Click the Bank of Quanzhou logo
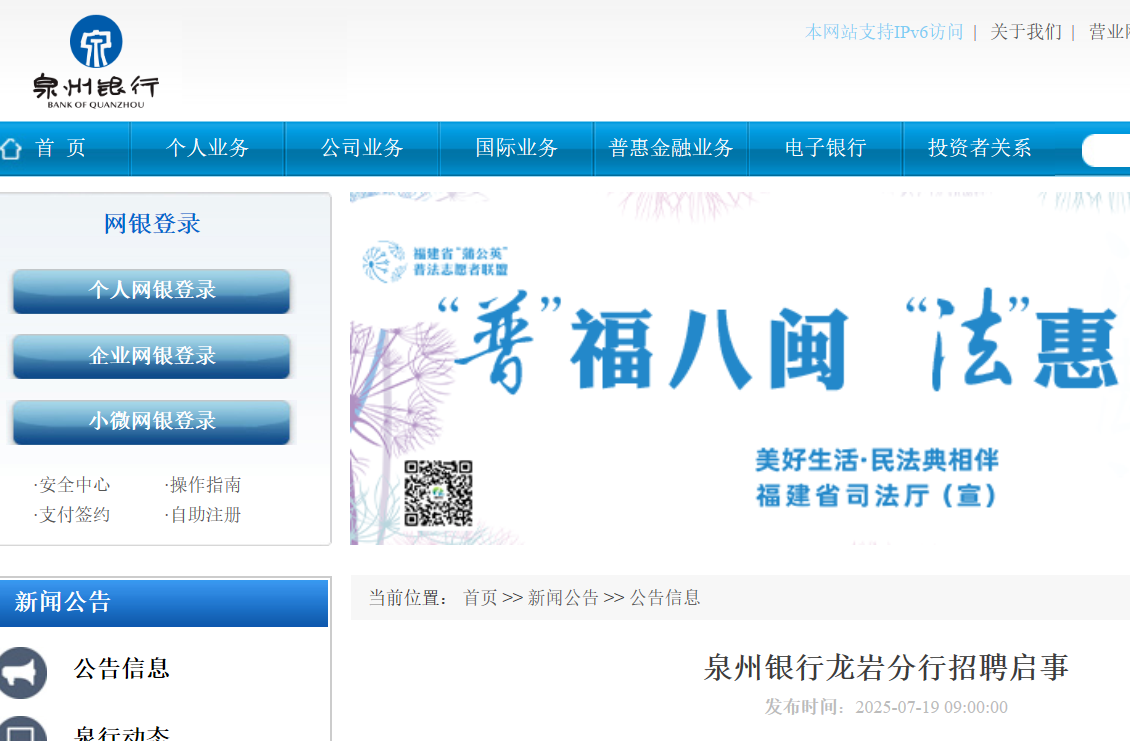1130x741 pixels. [96, 62]
